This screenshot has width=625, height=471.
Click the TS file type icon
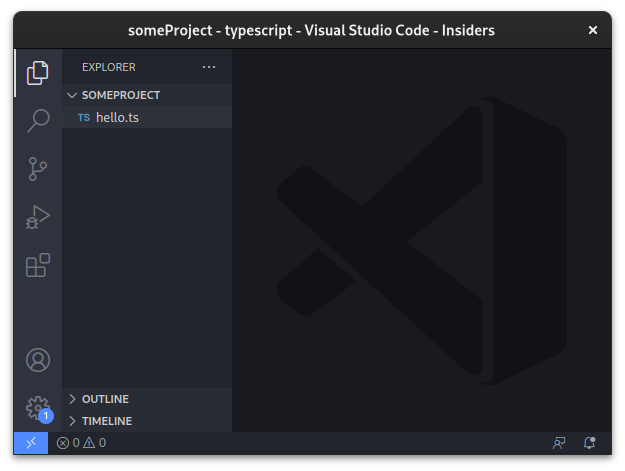[x=84, y=118]
